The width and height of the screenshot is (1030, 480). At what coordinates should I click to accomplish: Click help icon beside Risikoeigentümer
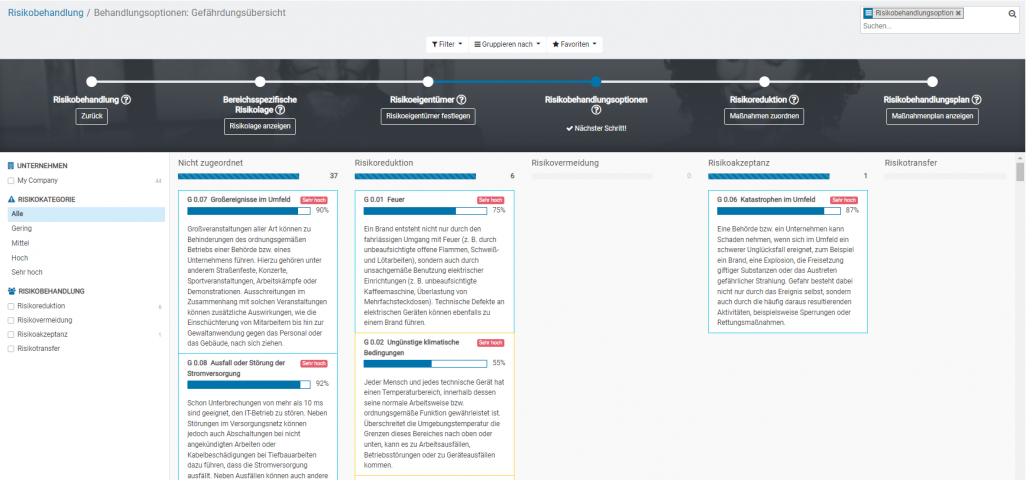[x=461, y=100]
